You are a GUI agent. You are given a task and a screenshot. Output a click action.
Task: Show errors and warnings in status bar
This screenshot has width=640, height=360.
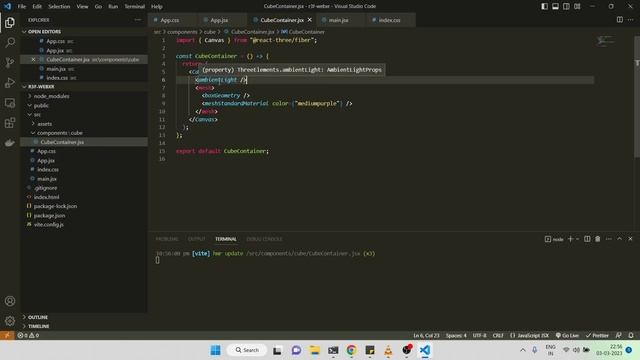28,335
